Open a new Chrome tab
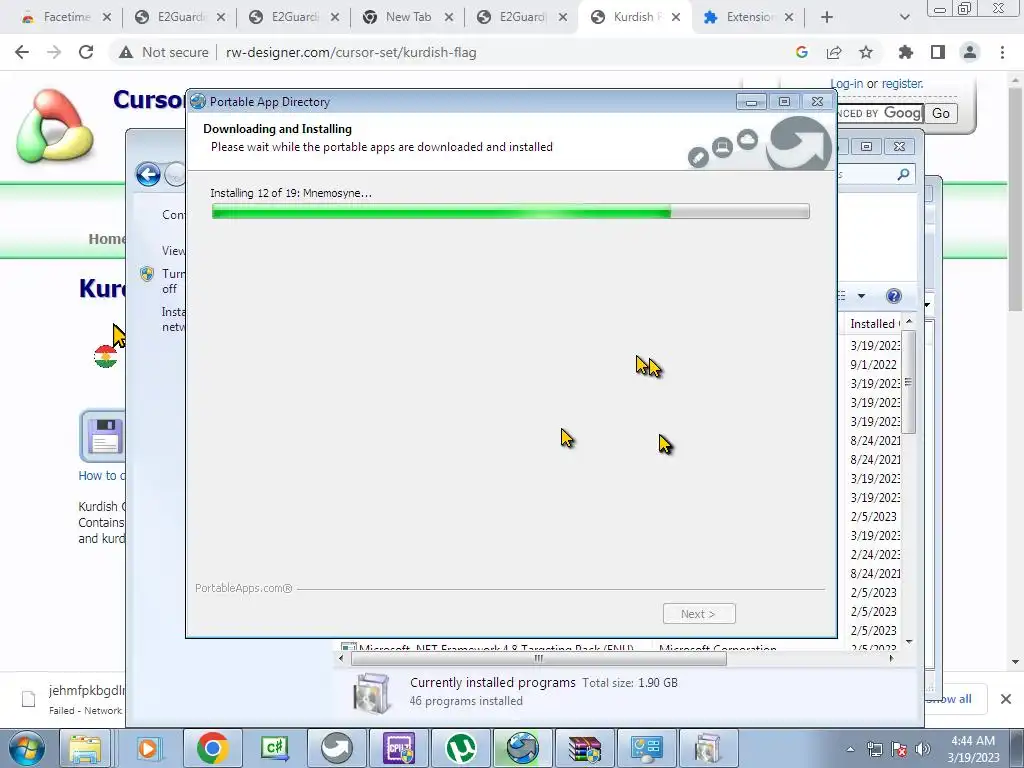The width and height of the screenshot is (1024, 768). 827,17
